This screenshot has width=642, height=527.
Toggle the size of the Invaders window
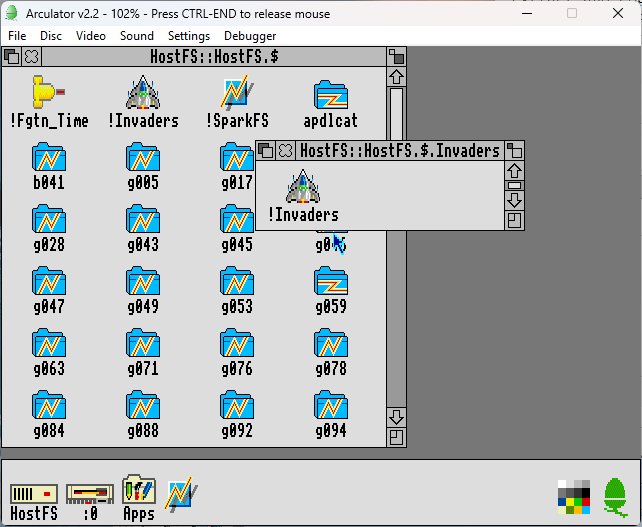pos(514,151)
